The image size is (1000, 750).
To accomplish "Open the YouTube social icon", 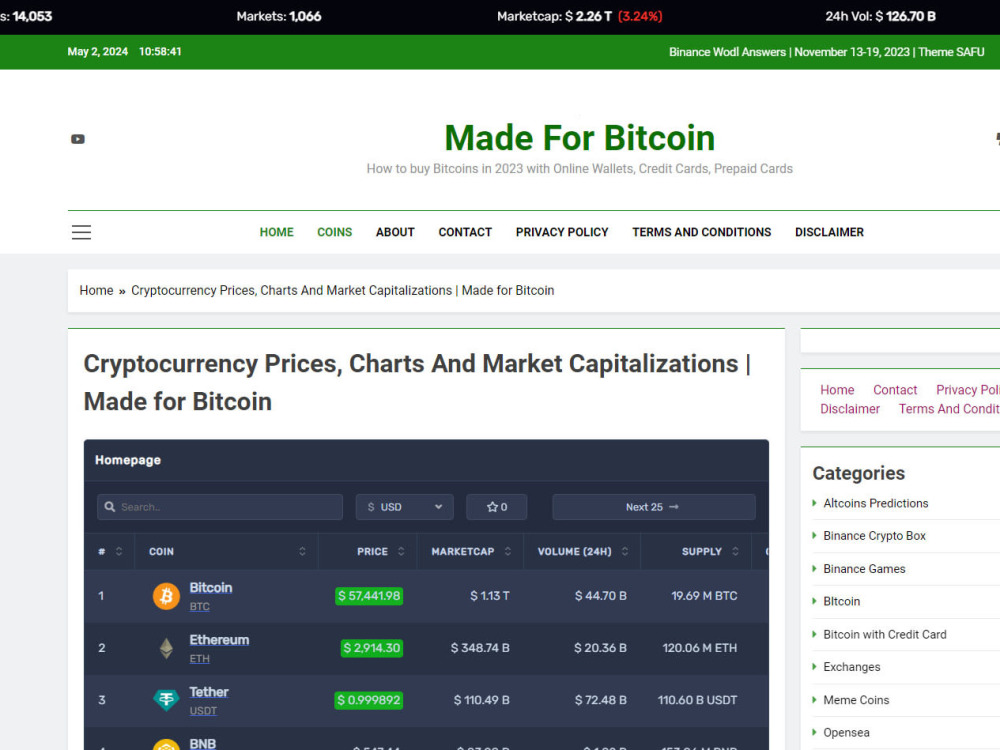I will click(78, 139).
